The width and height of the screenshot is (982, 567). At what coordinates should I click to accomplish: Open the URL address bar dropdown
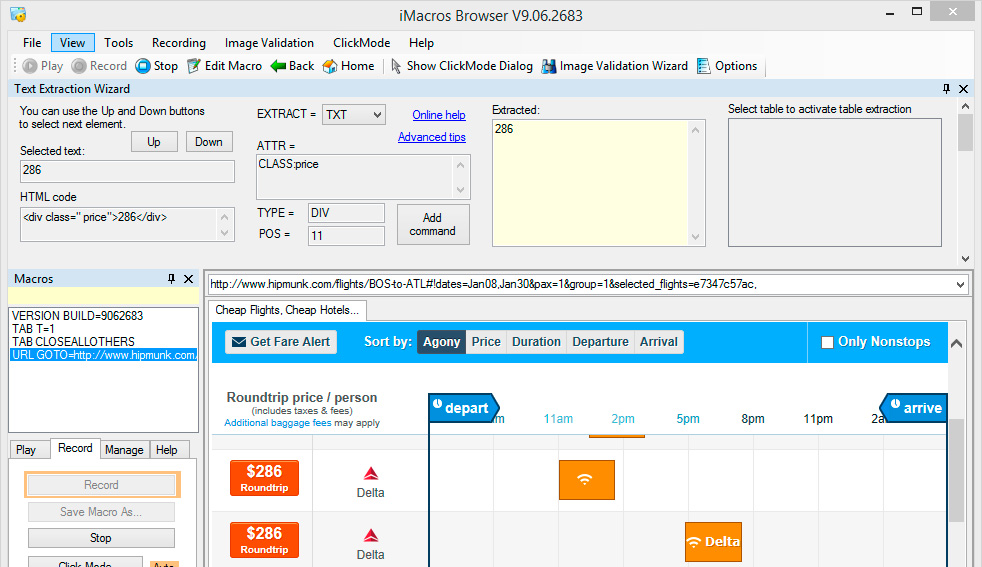coord(961,284)
